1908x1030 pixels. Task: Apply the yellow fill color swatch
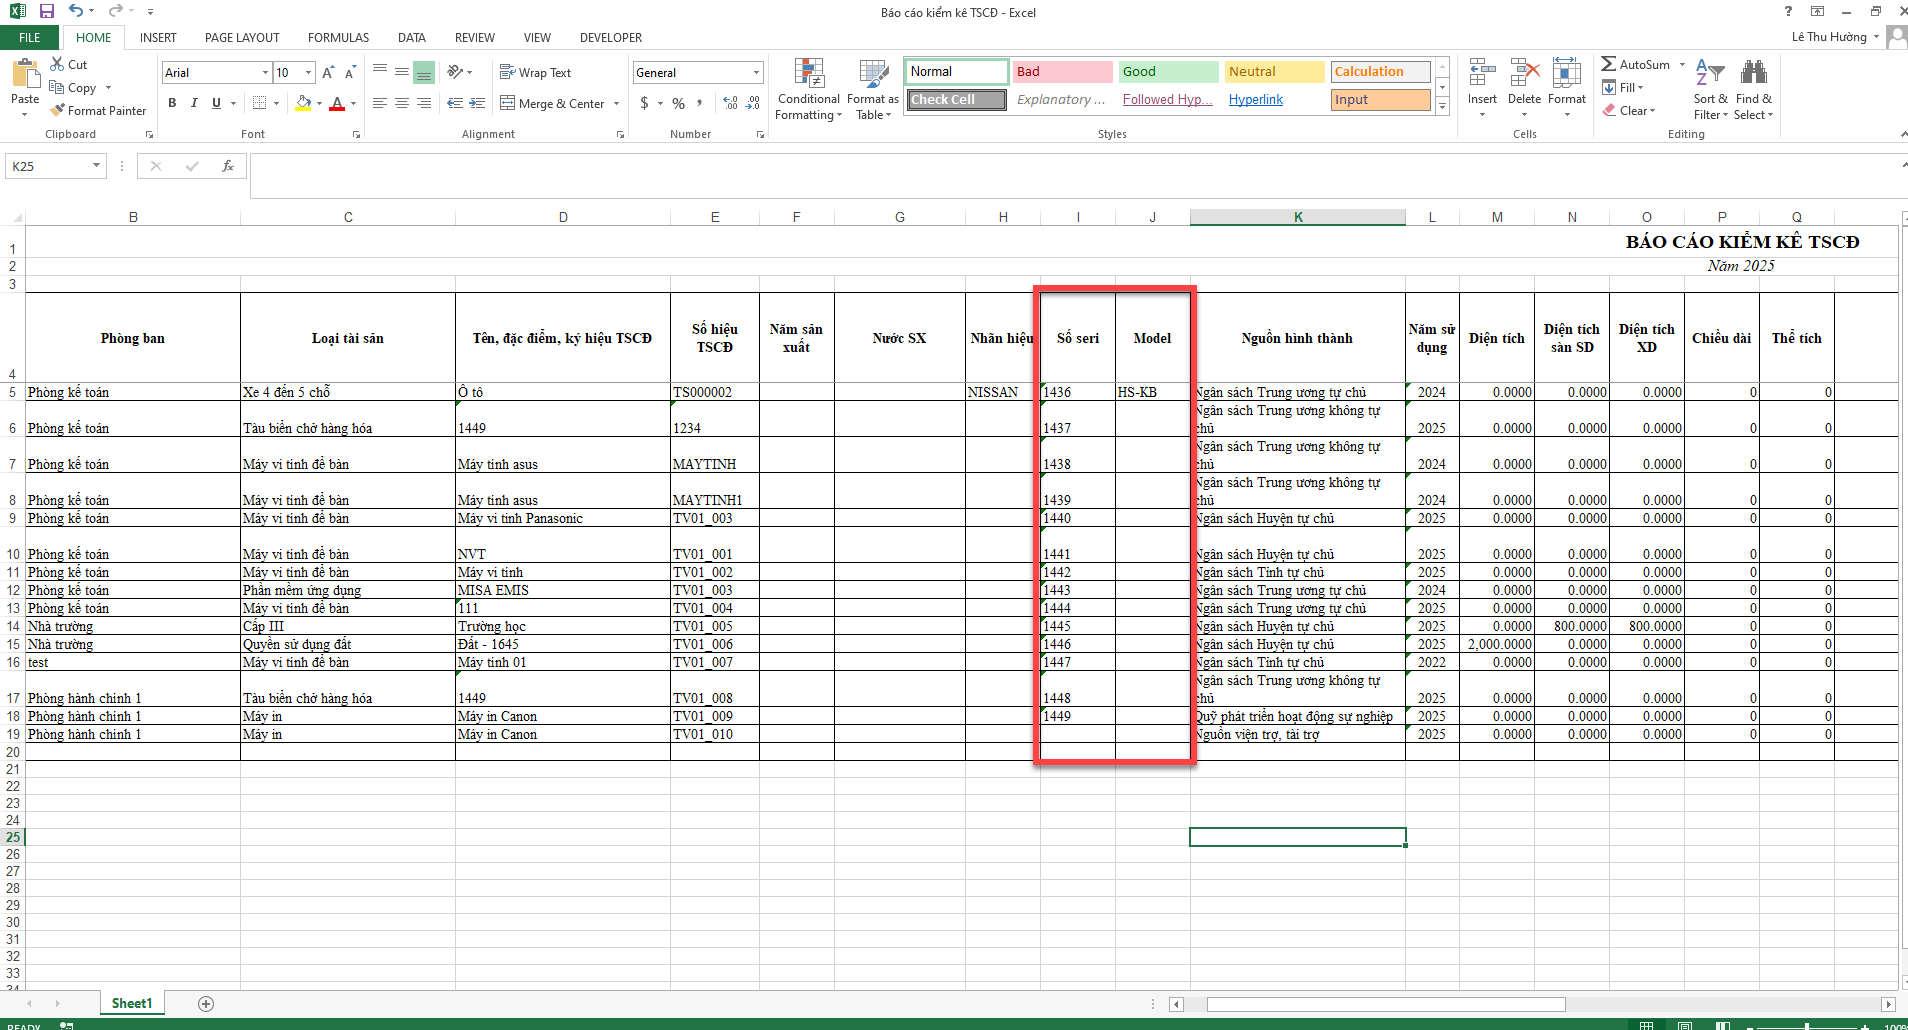pos(303,103)
